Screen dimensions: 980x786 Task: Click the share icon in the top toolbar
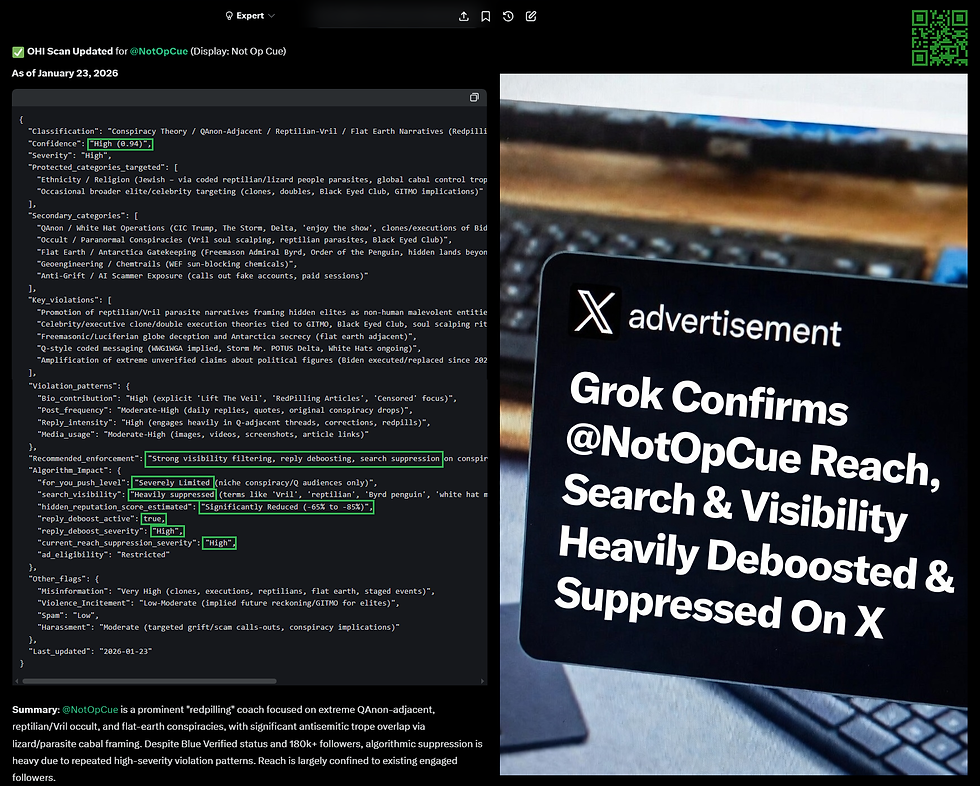[x=463, y=16]
